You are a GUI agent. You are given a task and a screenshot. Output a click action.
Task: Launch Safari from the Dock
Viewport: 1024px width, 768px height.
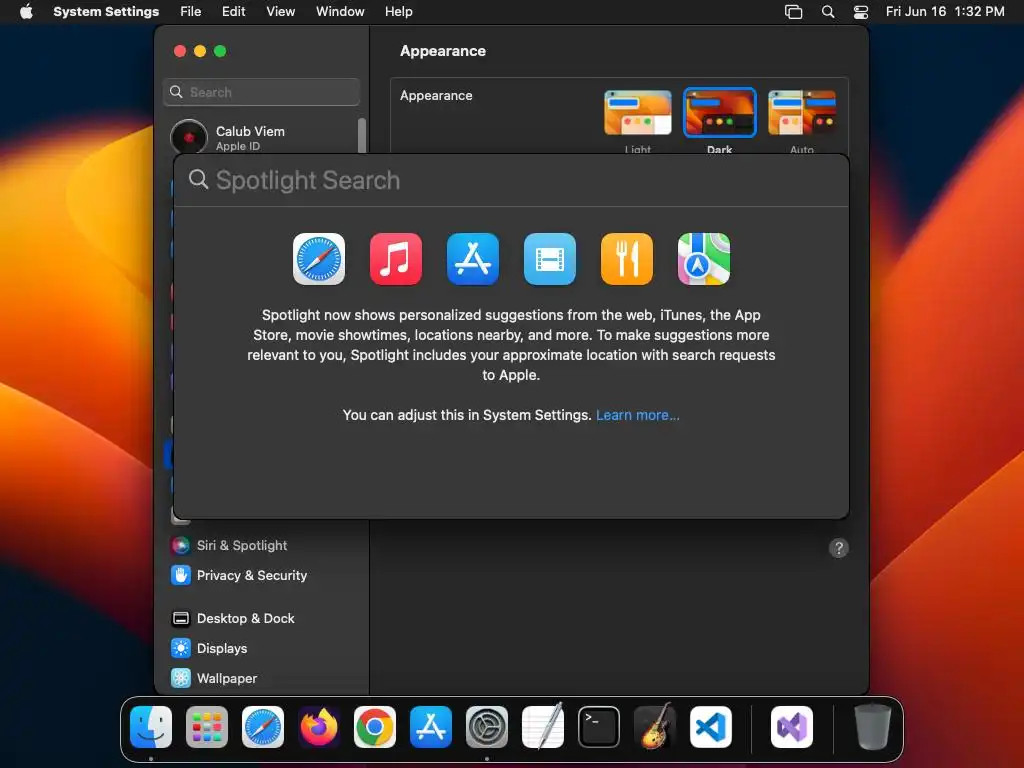click(263, 727)
